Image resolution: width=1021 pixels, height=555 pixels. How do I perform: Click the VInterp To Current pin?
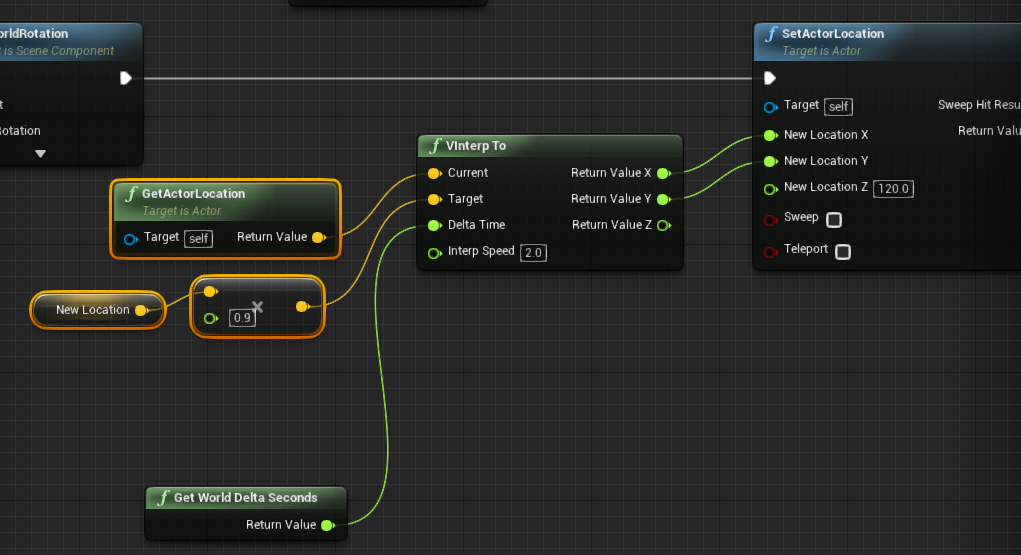(435, 173)
